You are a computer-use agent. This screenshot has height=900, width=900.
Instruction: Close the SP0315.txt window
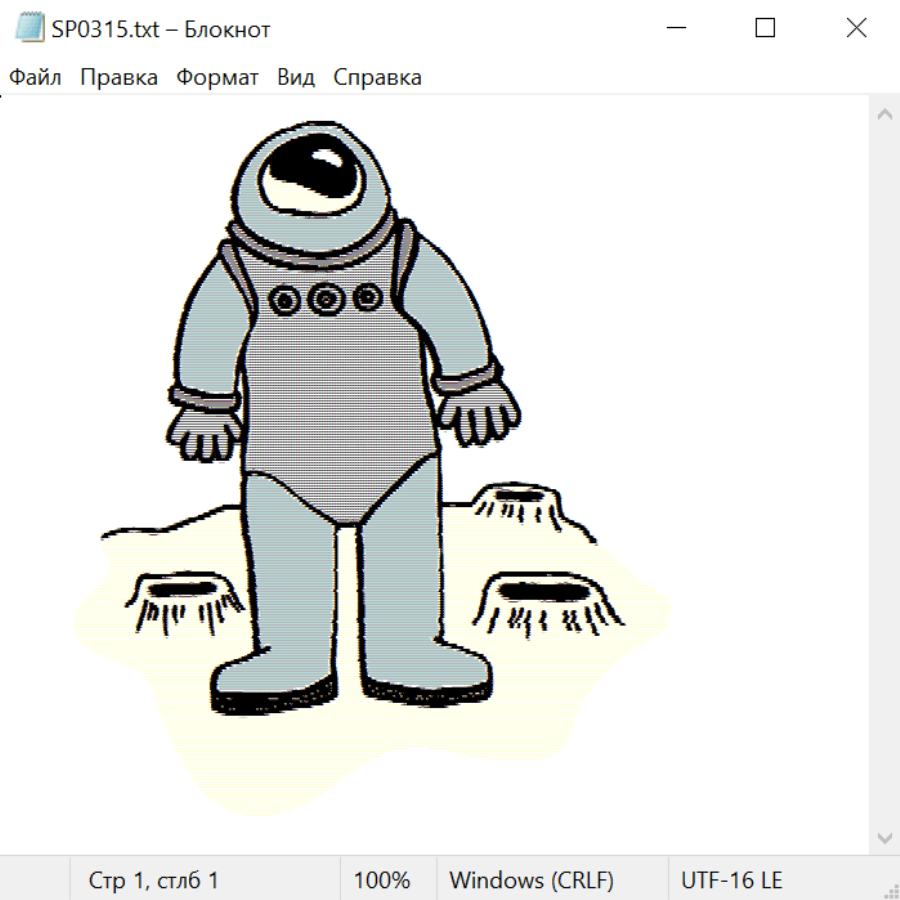[x=856, y=29]
